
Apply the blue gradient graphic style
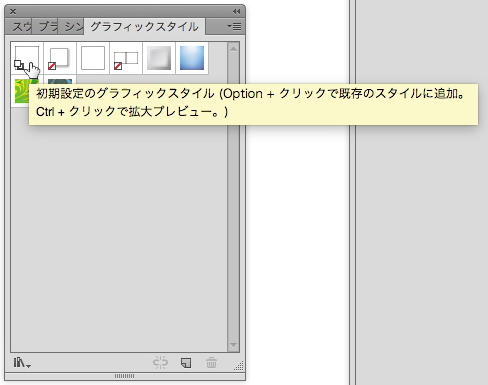pyautogui.click(x=192, y=58)
